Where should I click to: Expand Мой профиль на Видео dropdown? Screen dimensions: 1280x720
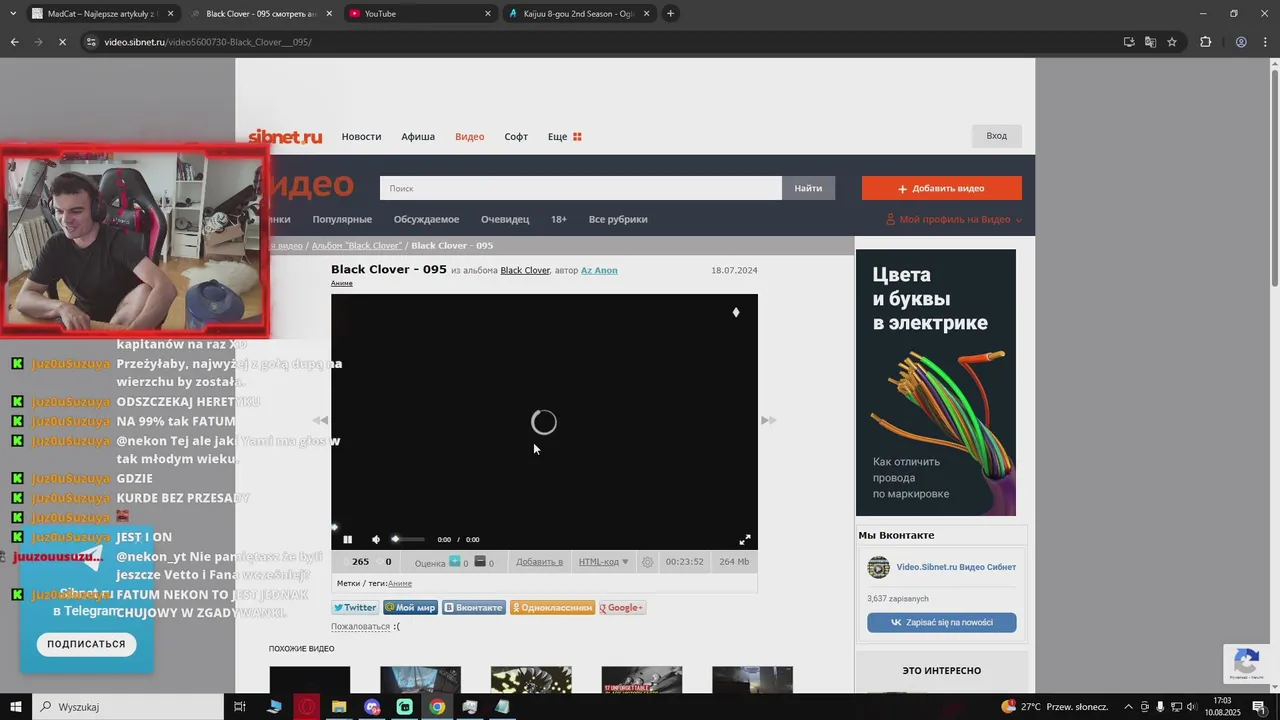click(954, 219)
